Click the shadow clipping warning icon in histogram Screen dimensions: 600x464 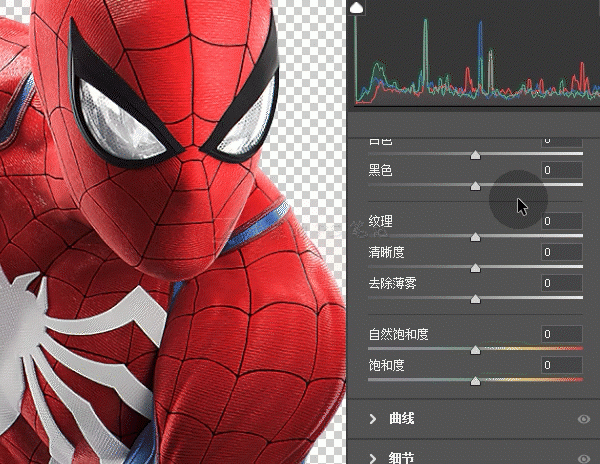coord(356,8)
